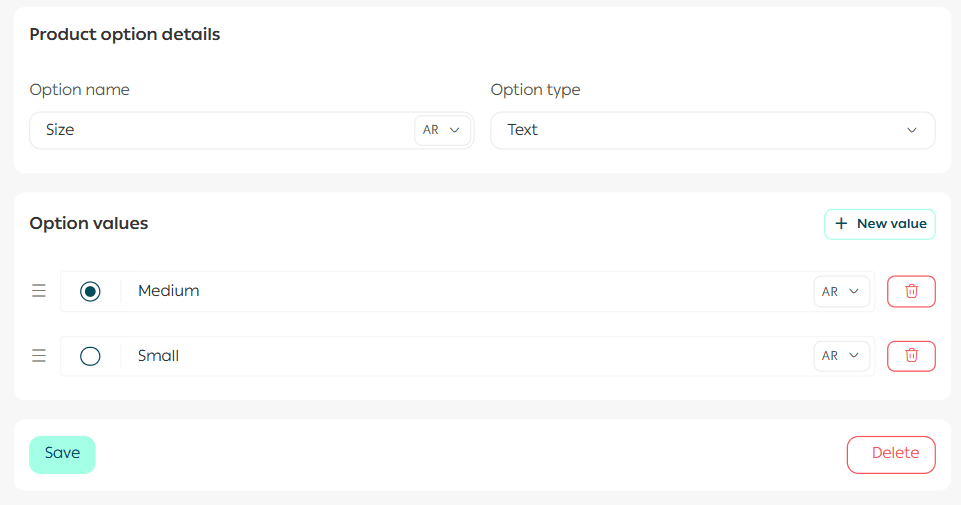This screenshot has height=505, width=961.
Task: Open the AR language selector for Medium
Action: (x=841, y=291)
